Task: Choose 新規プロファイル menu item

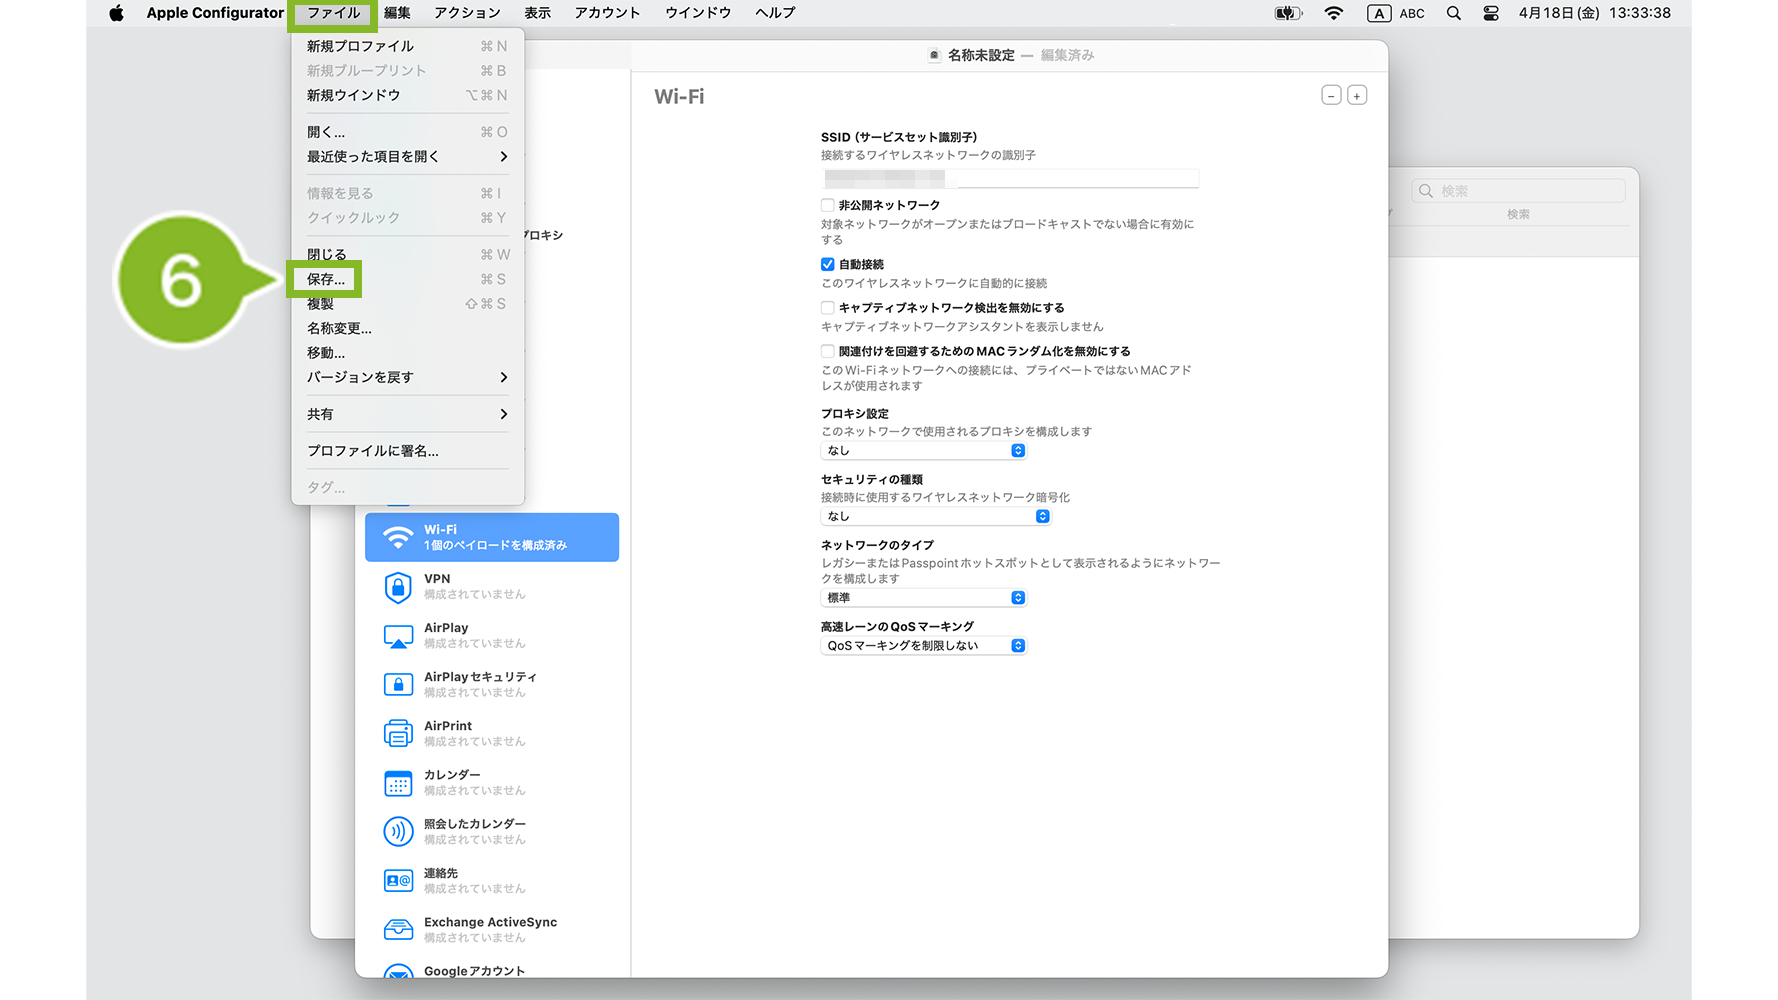Action: pyautogui.click(x=407, y=46)
